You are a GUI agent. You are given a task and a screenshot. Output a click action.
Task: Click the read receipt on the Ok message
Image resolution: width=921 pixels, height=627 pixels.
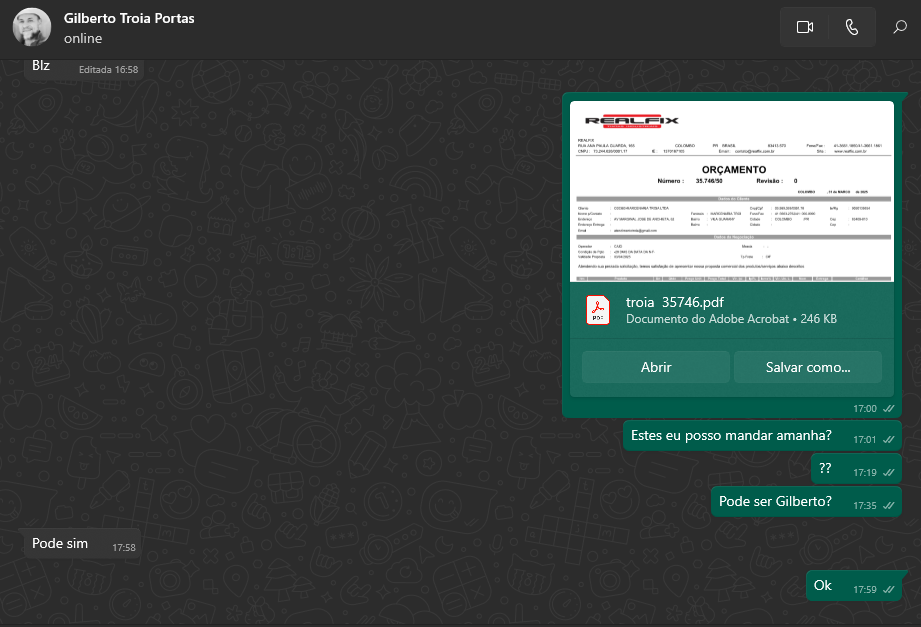click(x=888, y=590)
